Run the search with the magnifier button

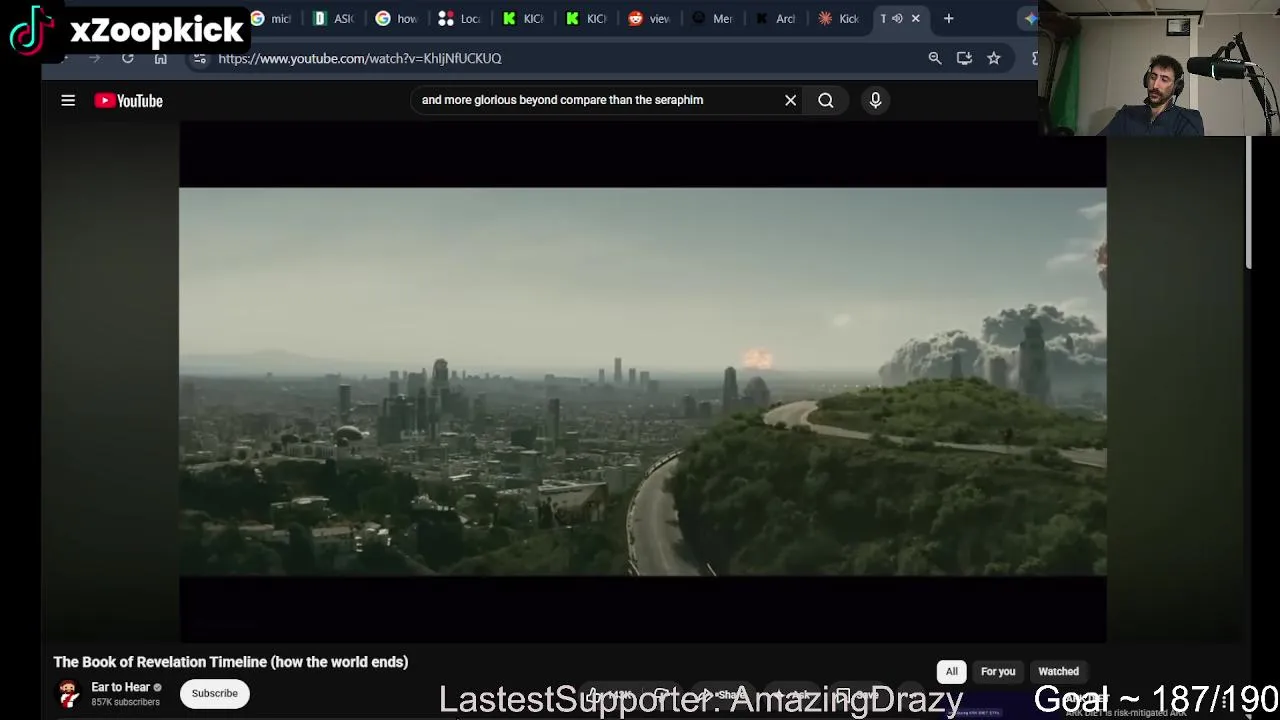click(x=826, y=100)
